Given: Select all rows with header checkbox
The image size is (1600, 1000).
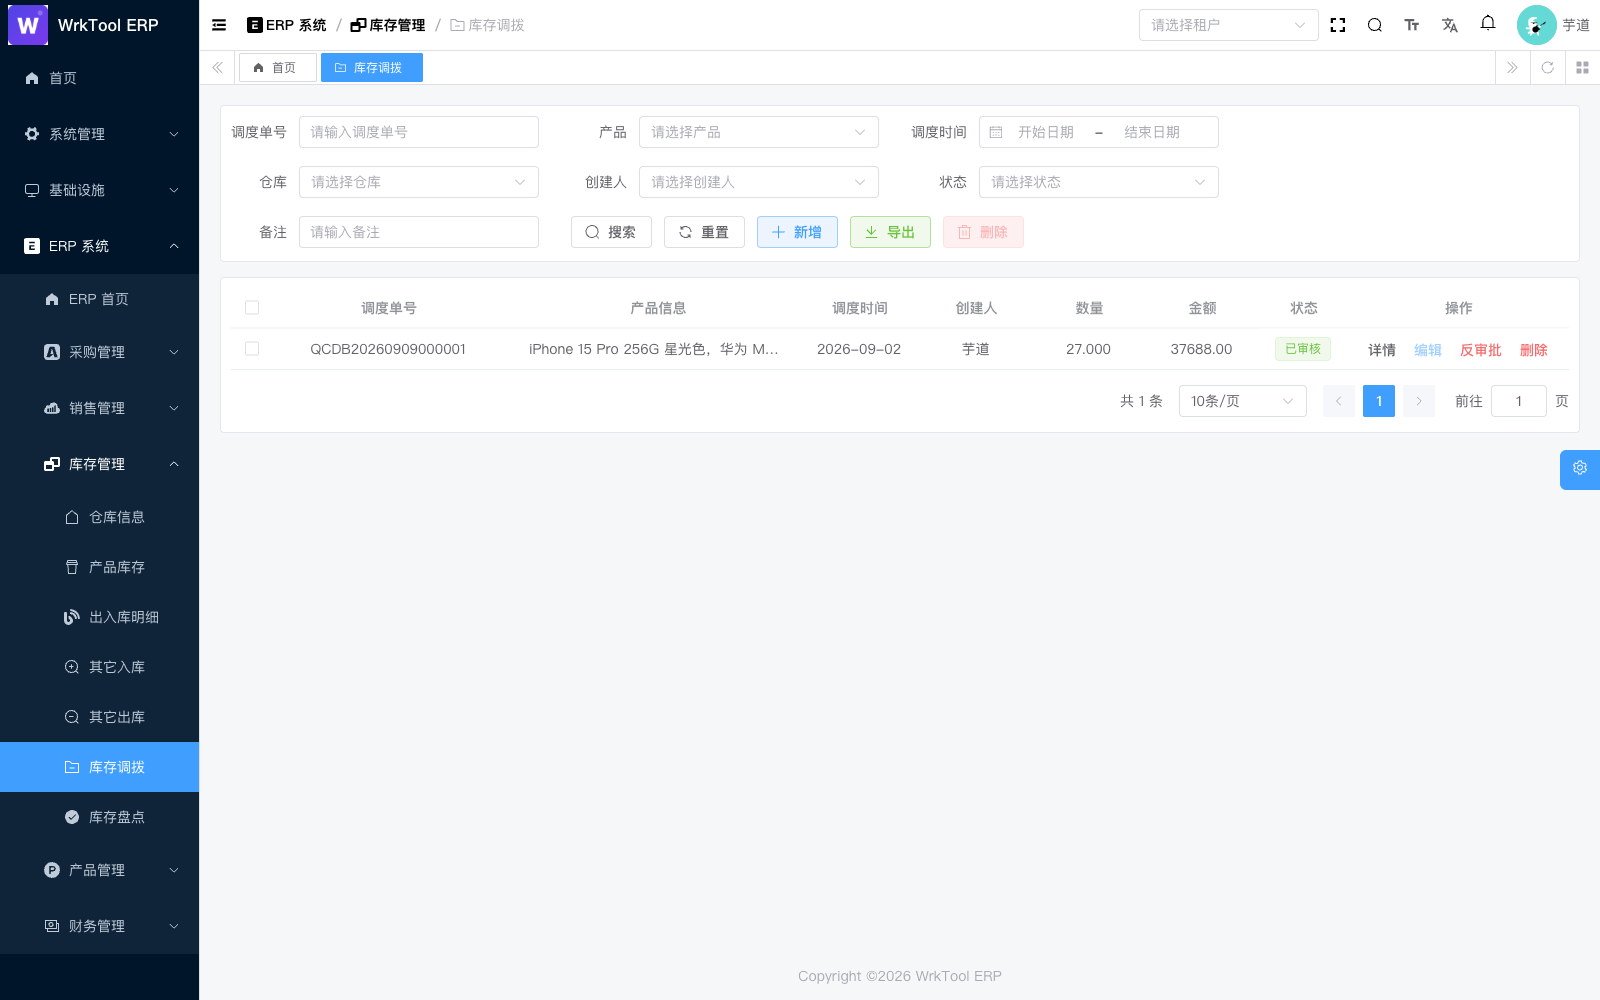Looking at the screenshot, I should [252, 308].
